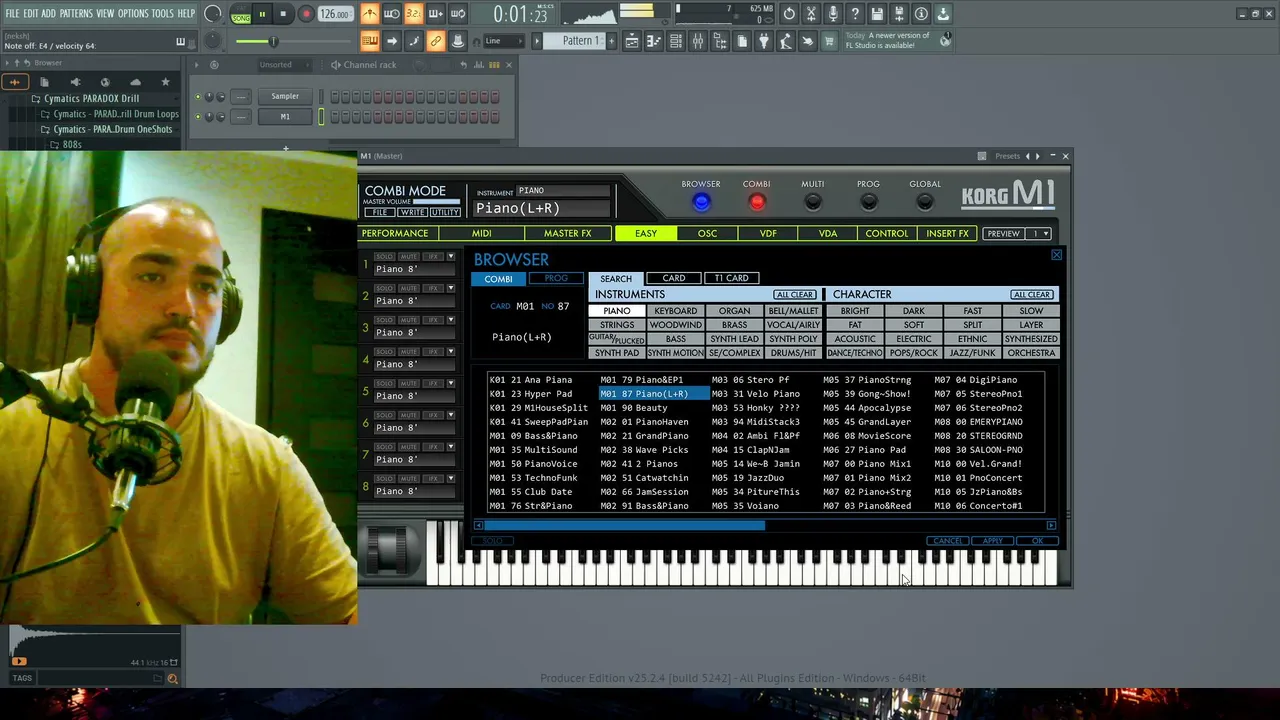Click the Korg M1 PREVIEW button
This screenshot has width=1280, height=720.
coord(1003,234)
